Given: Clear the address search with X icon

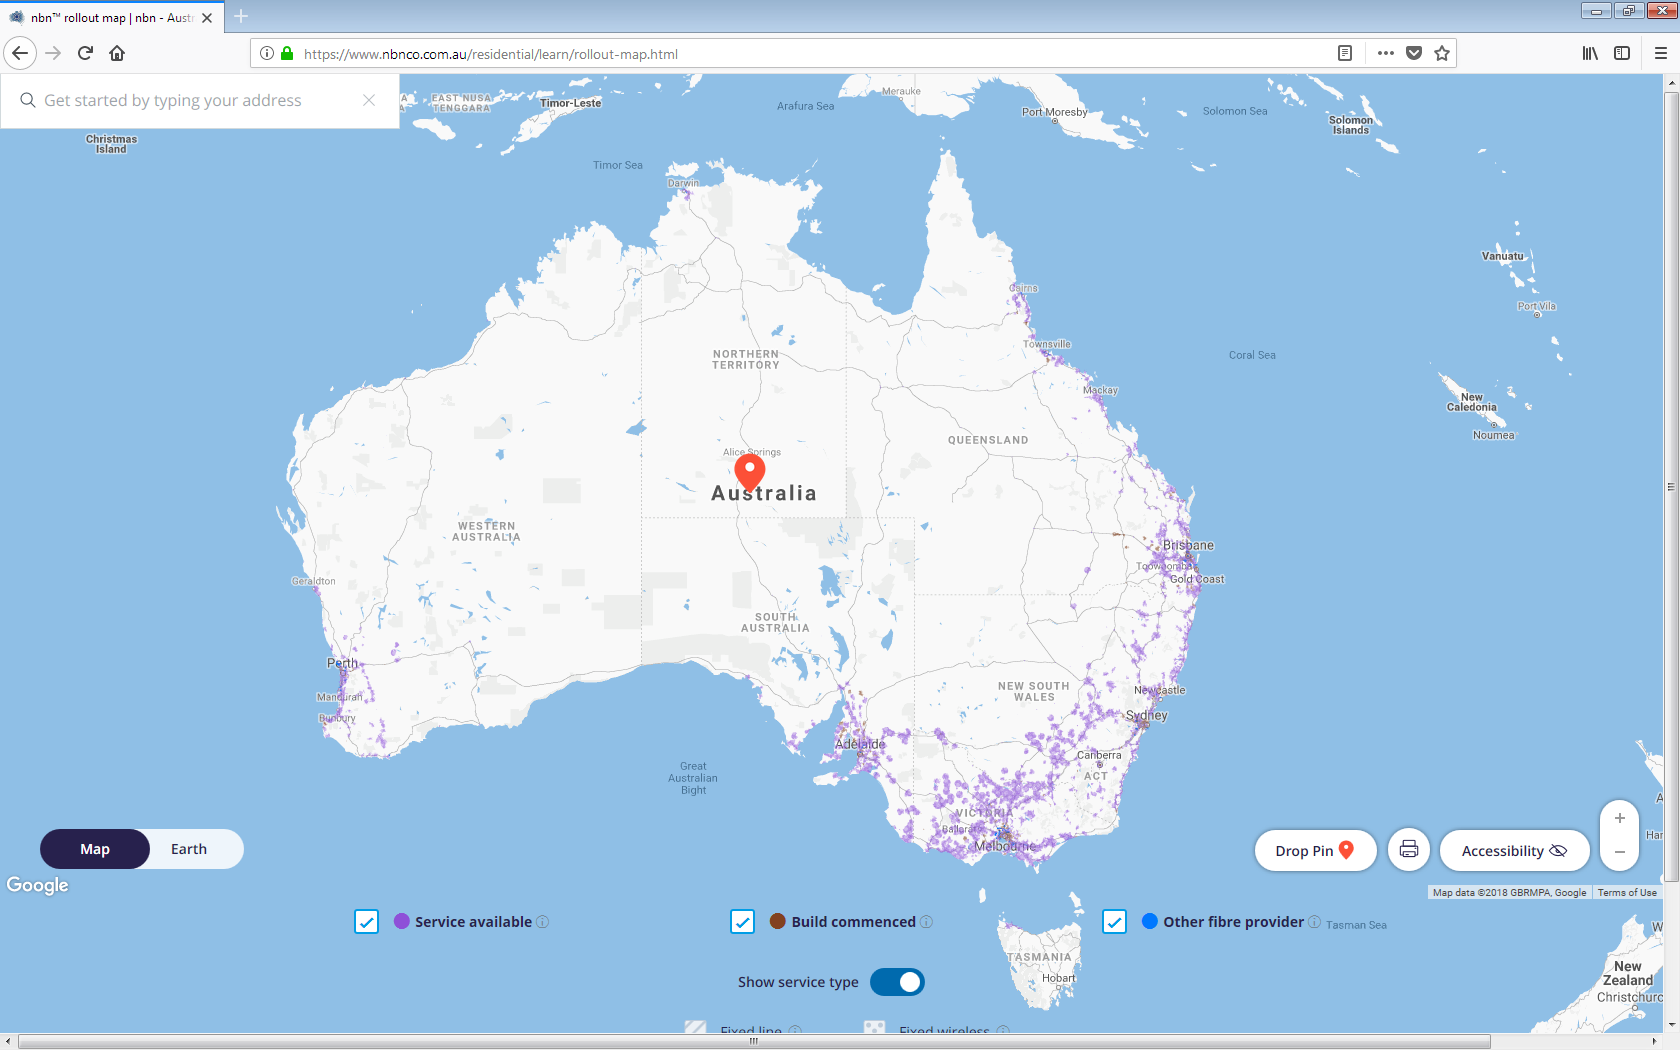Looking at the screenshot, I should click(x=369, y=100).
